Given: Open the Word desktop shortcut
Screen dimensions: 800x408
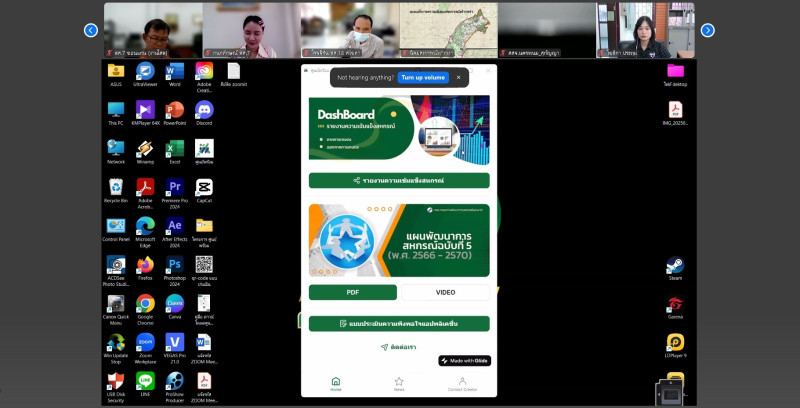Looking at the screenshot, I should click(x=174, y=71).
